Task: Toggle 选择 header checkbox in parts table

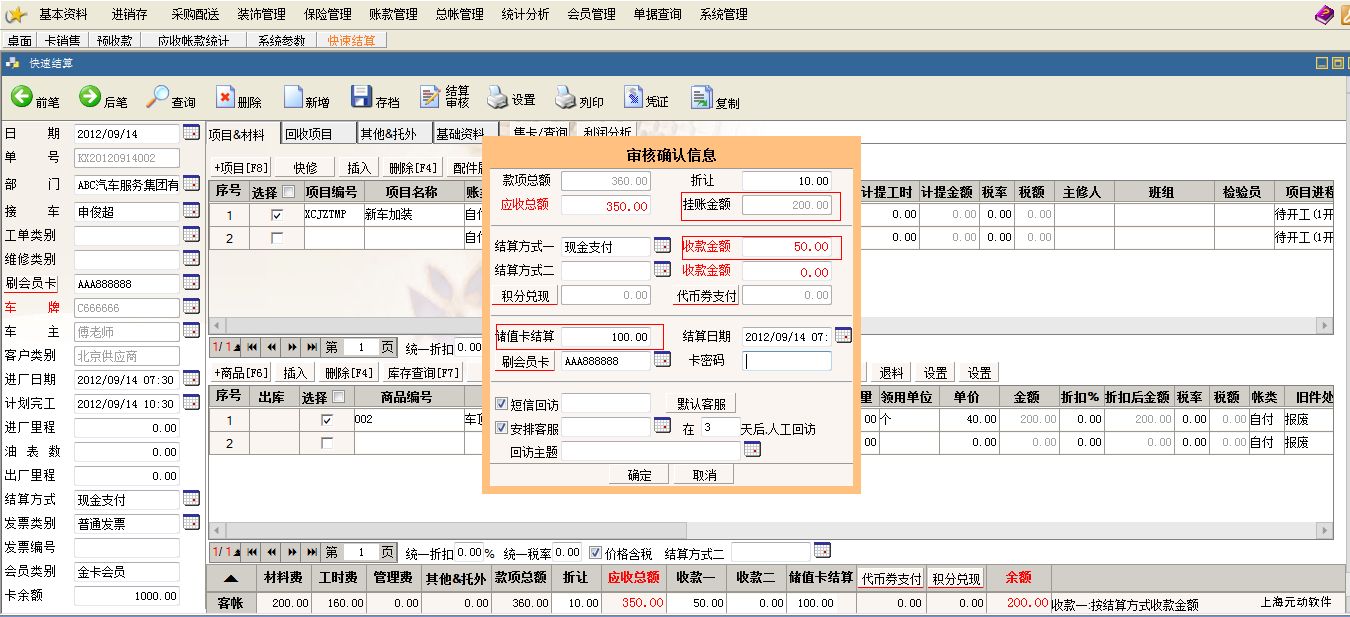Action: [x=338, y=397]
